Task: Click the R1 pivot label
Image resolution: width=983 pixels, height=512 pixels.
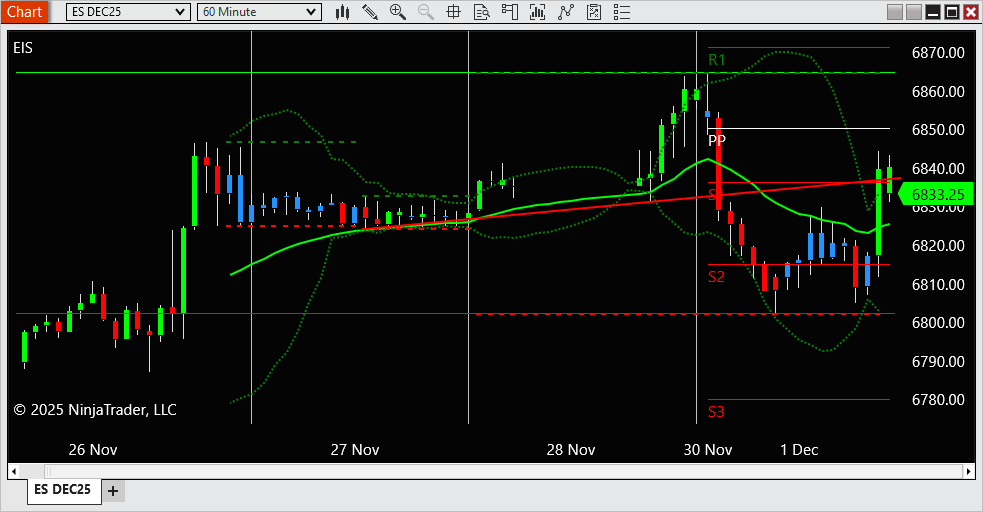Action: click(717, 60)
